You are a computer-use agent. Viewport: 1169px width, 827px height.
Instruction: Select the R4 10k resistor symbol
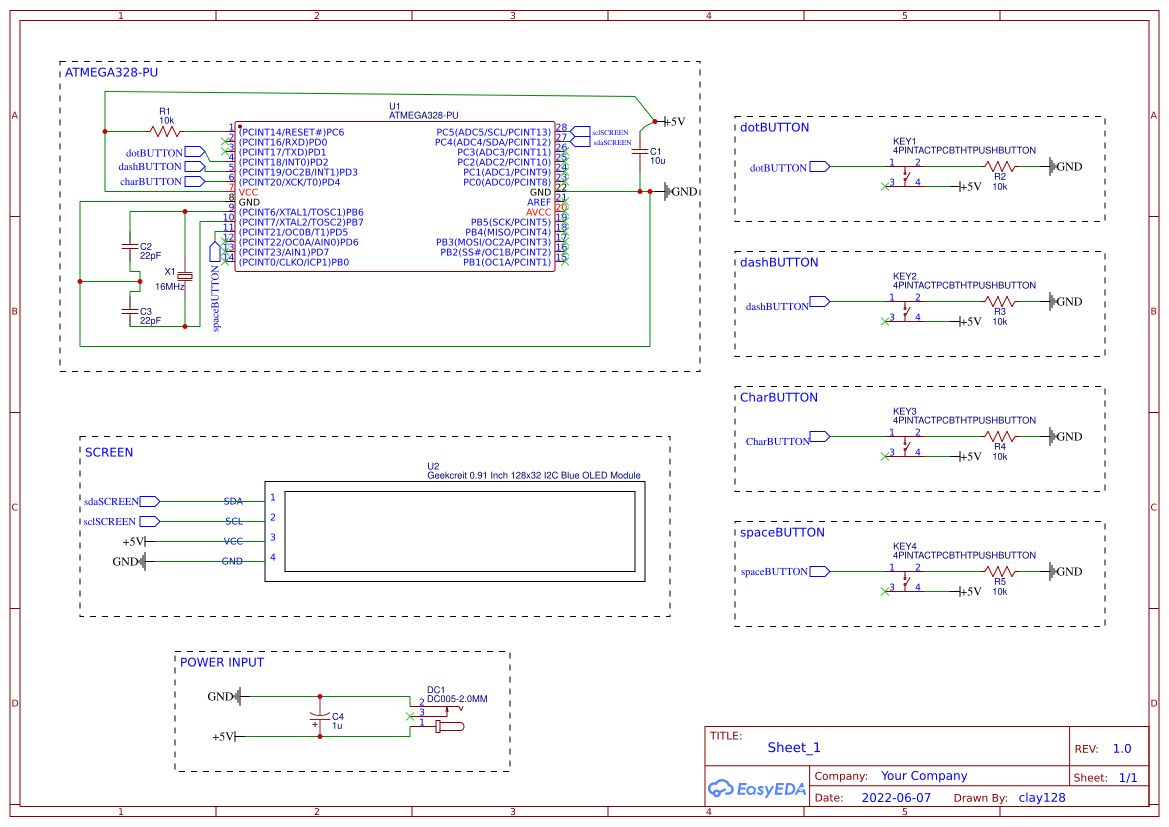[1000, 436]
